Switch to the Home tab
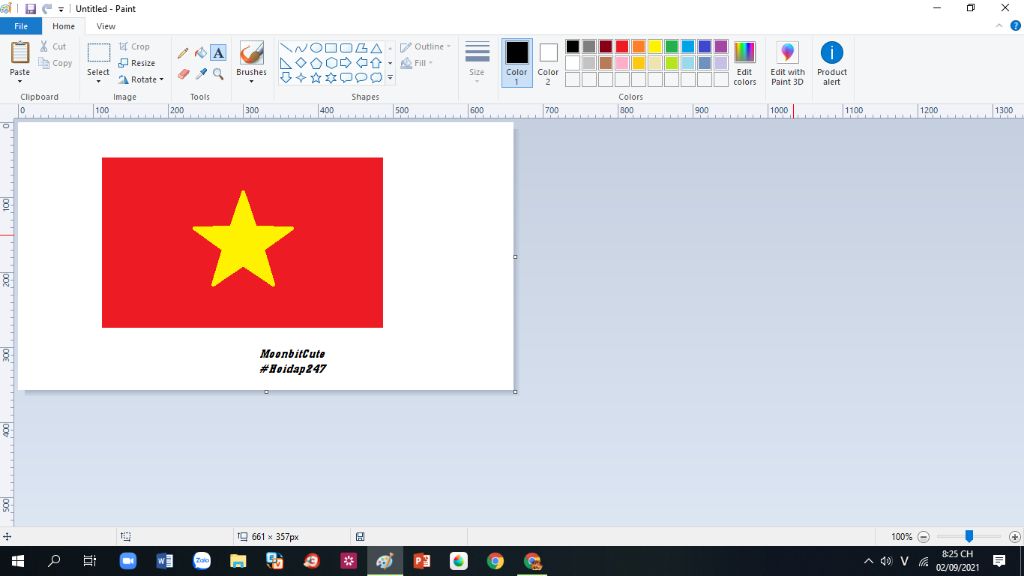The height and width of the screenshot is (576, 1024). click(63, 26)
